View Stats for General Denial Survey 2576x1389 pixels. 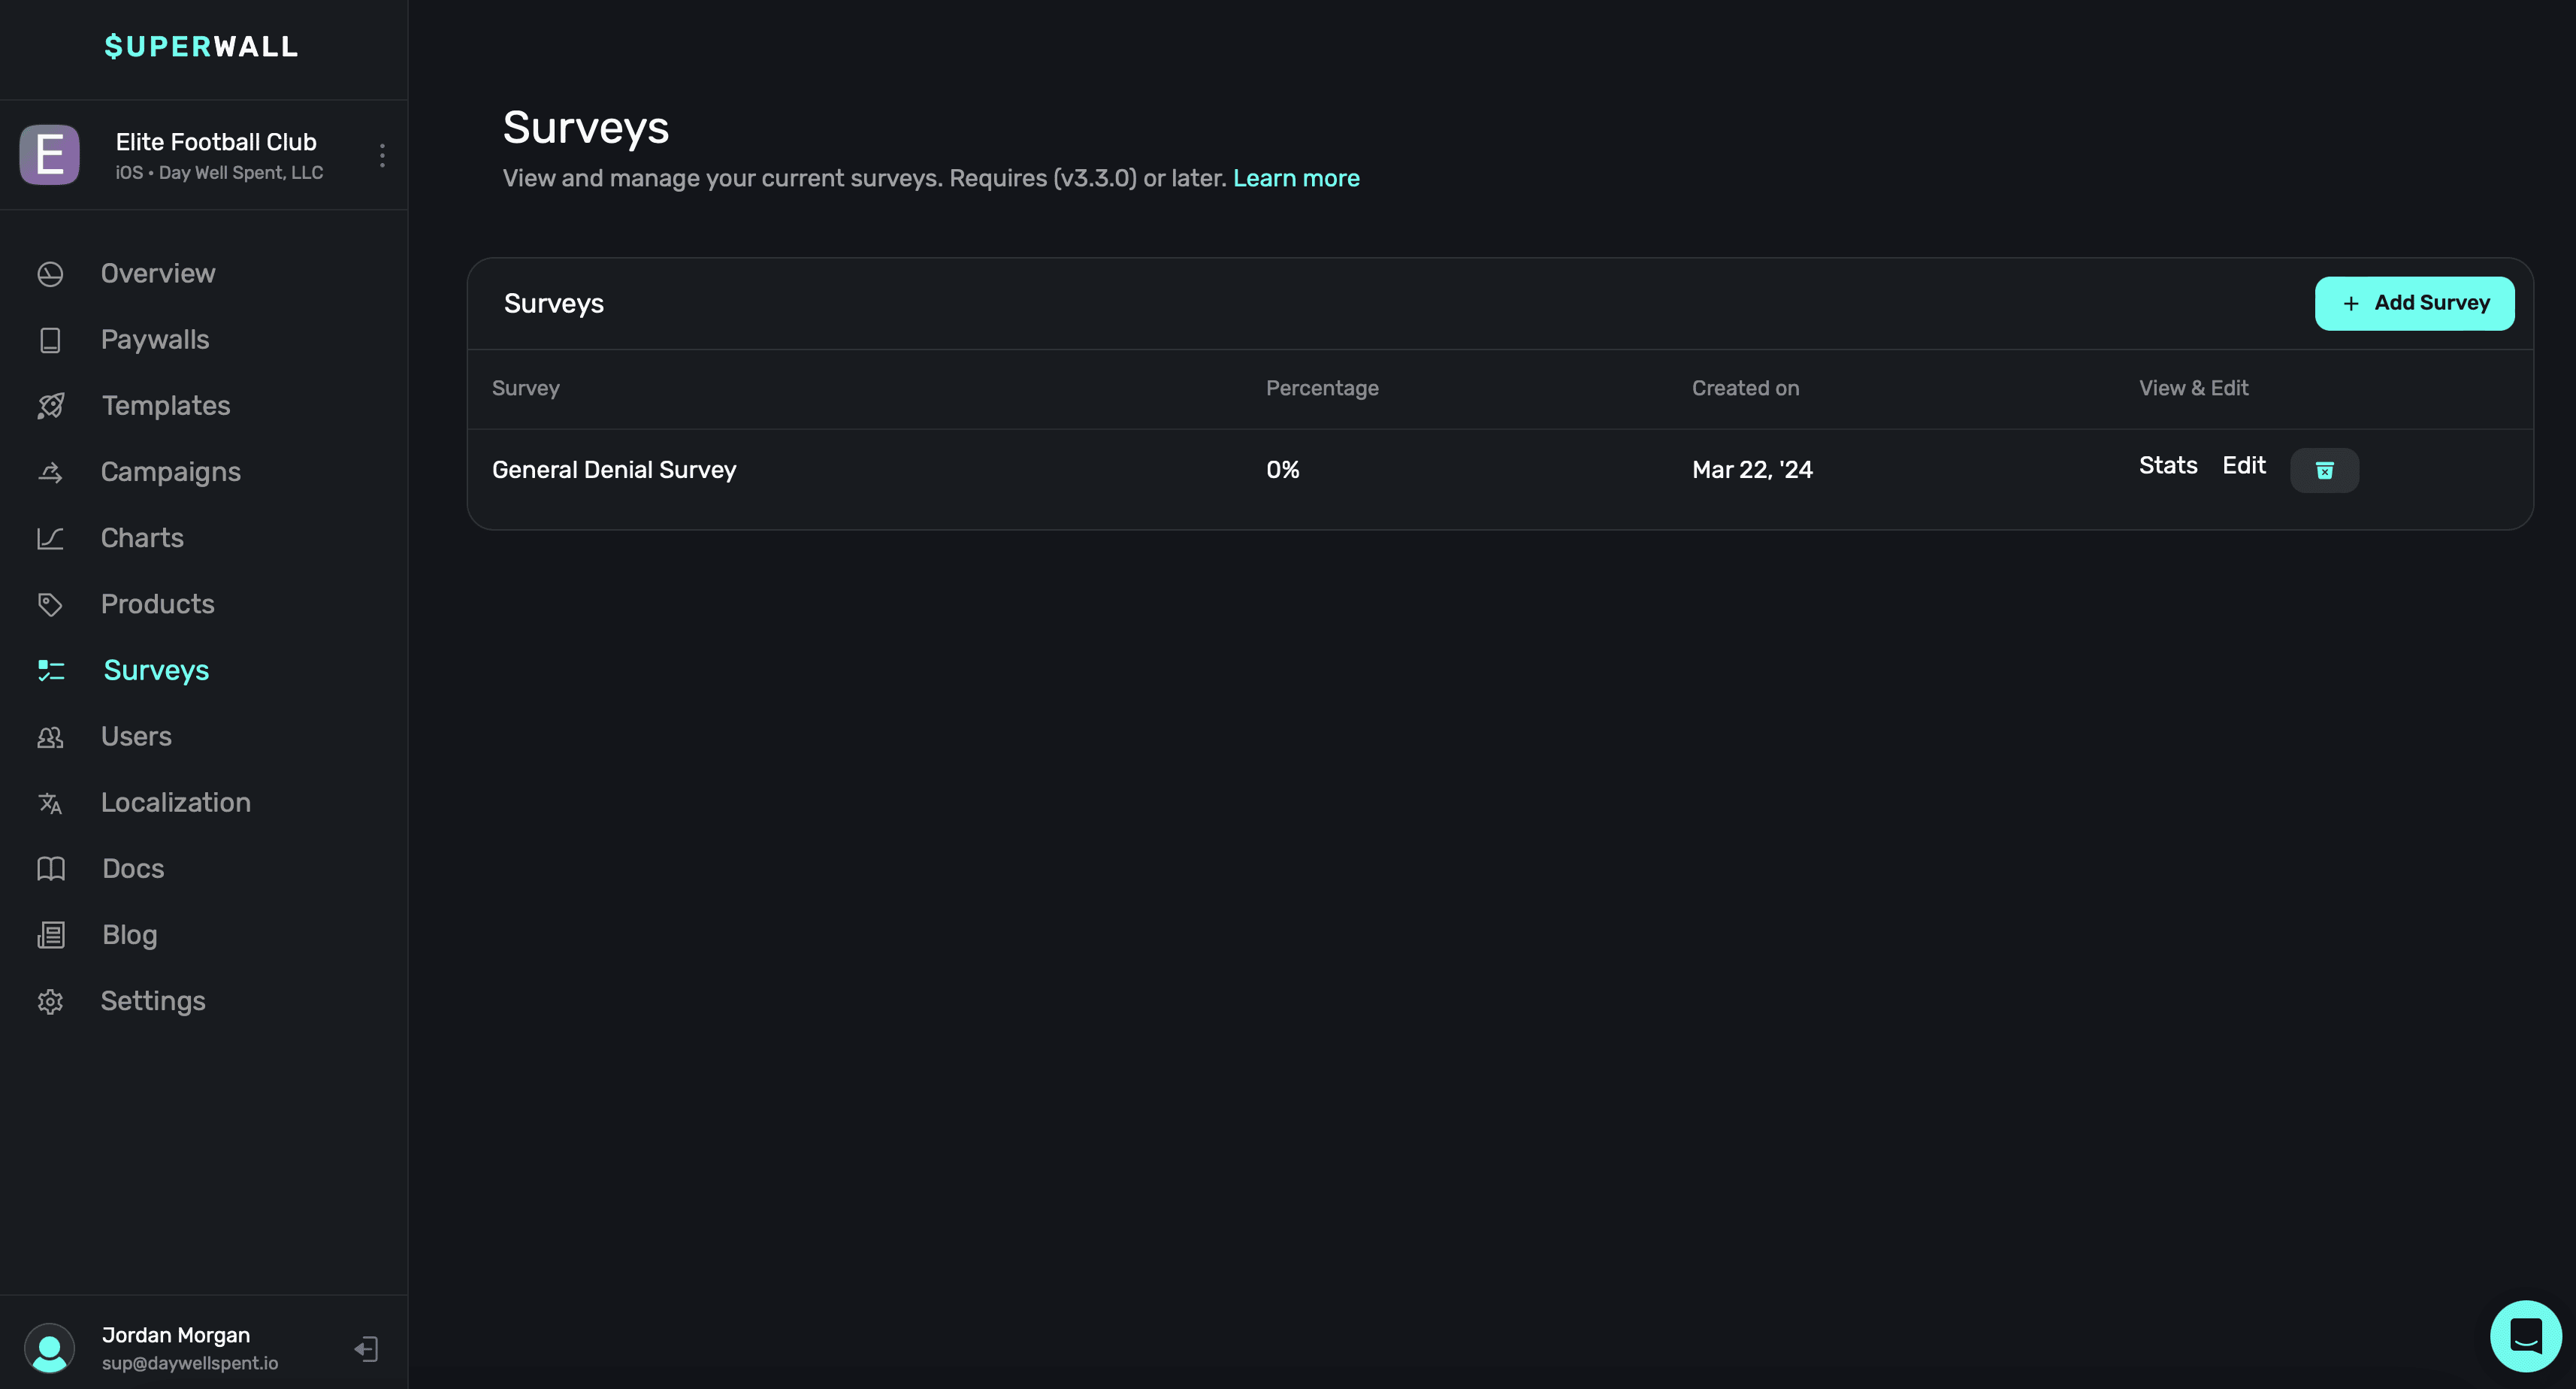tap(2167, 466)
